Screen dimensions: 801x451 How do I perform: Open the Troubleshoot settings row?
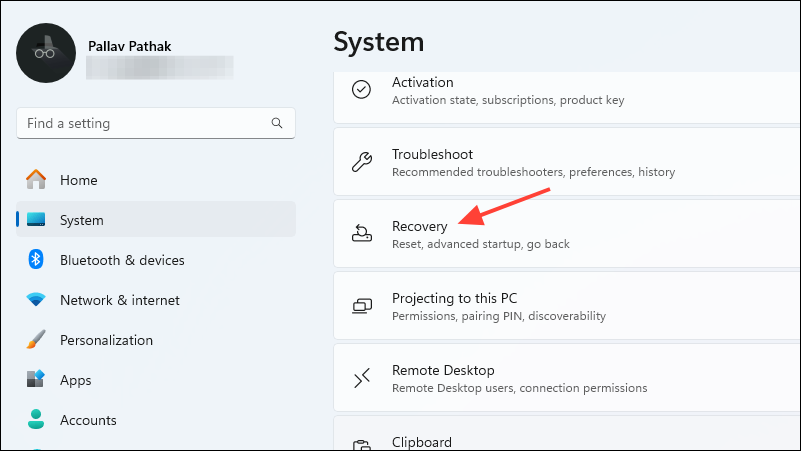(566, 162)
